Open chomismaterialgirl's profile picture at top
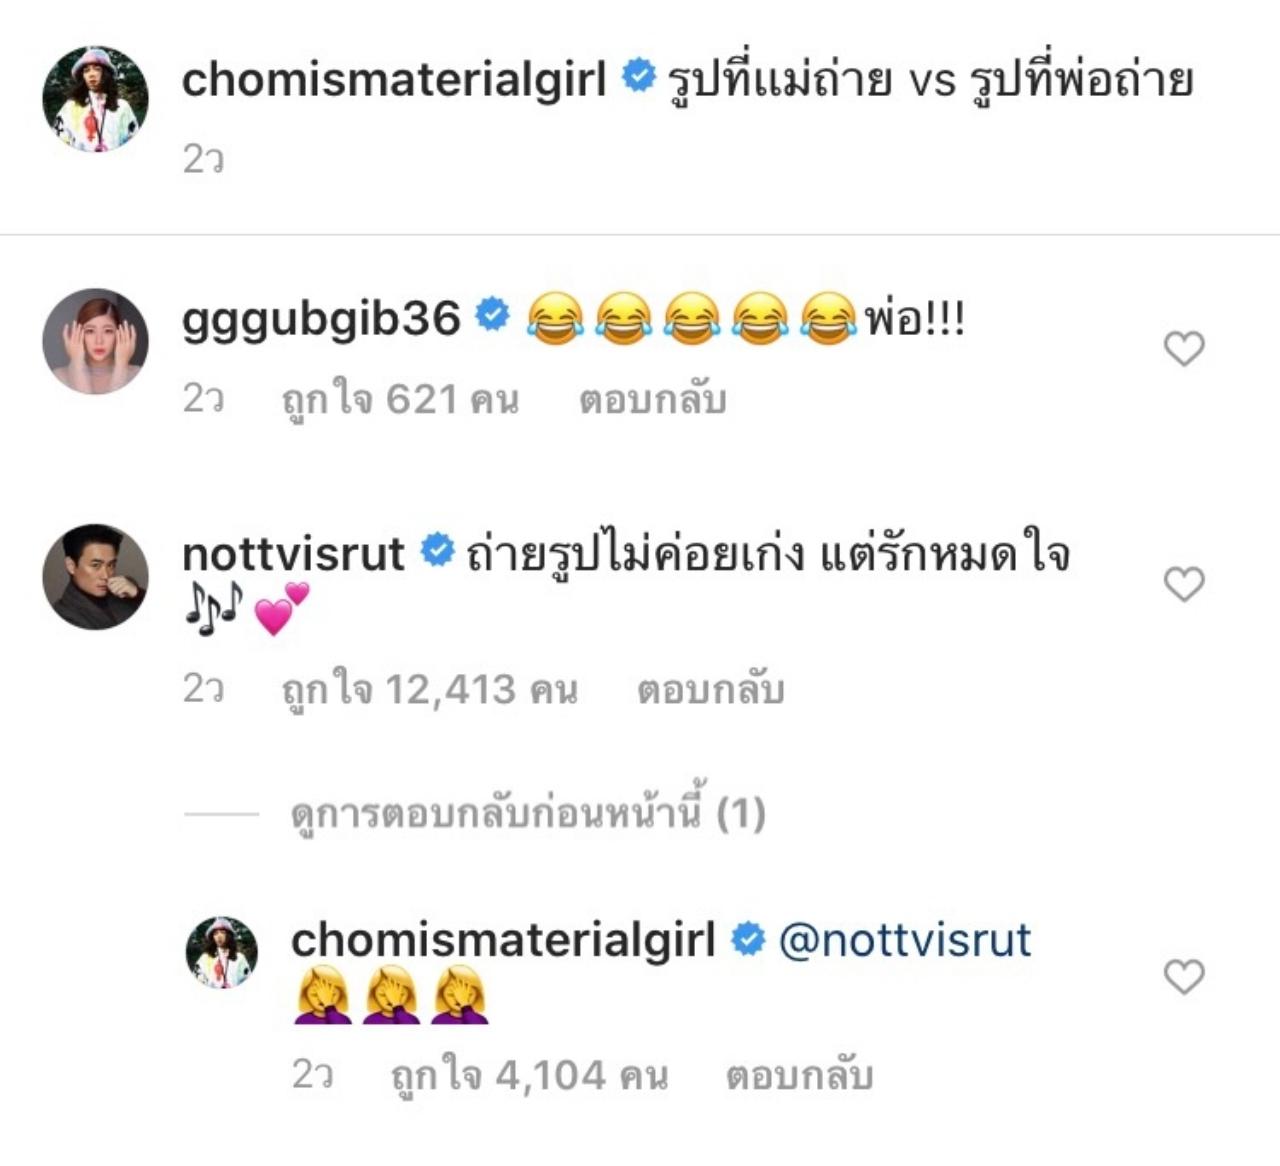 click(95, 98)
